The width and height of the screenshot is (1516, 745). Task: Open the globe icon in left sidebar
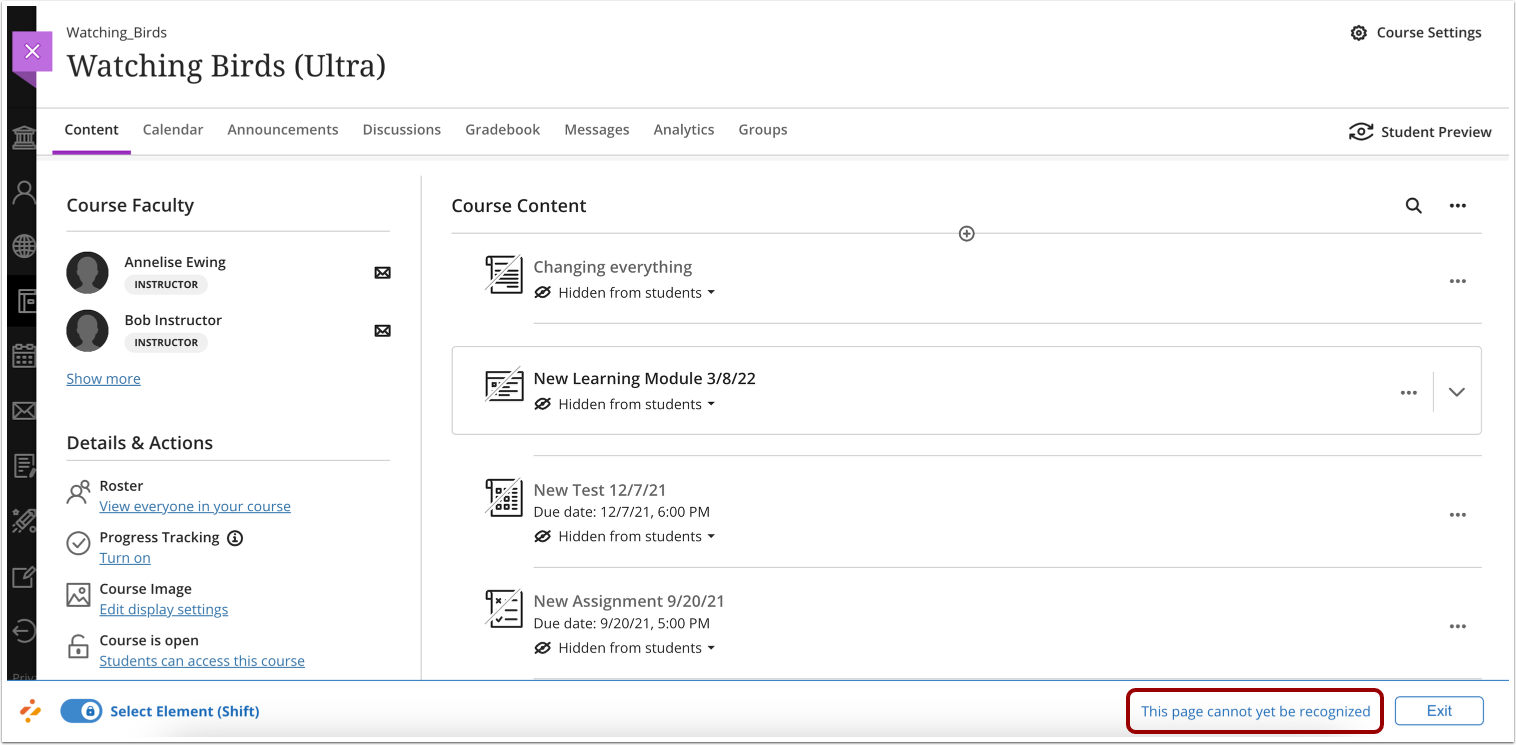tap(24, 246)
